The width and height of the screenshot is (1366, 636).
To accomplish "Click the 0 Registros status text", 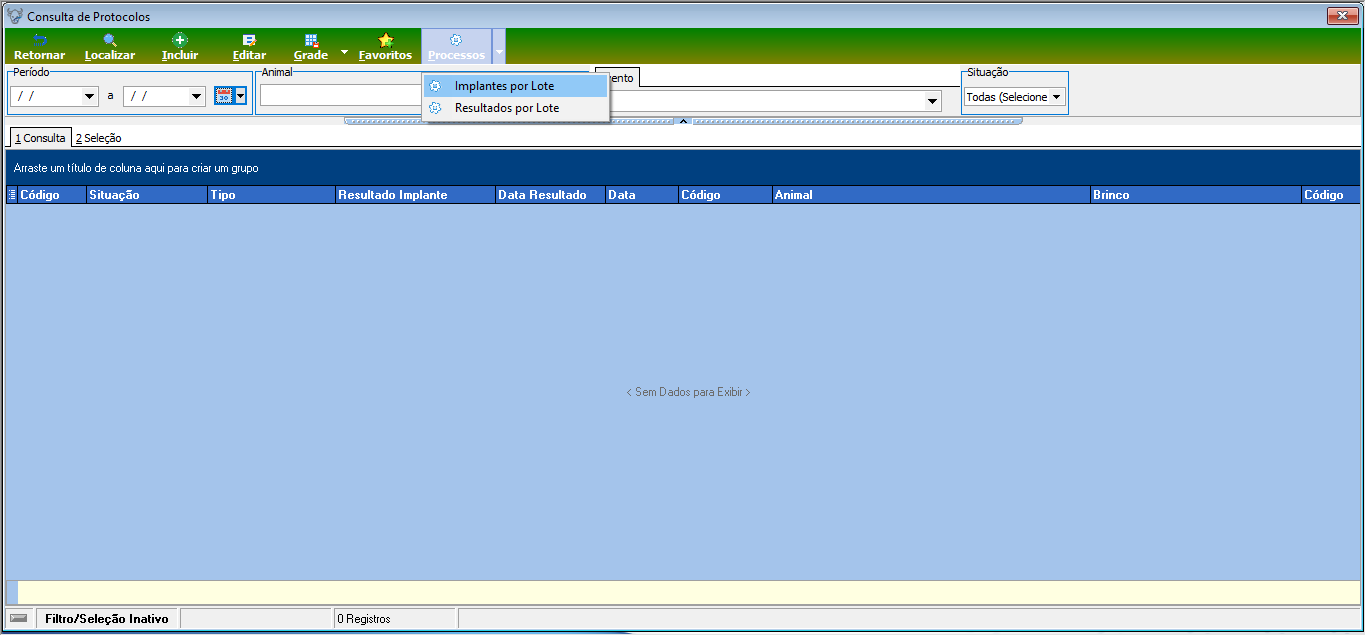I will [x=364, y=619].
